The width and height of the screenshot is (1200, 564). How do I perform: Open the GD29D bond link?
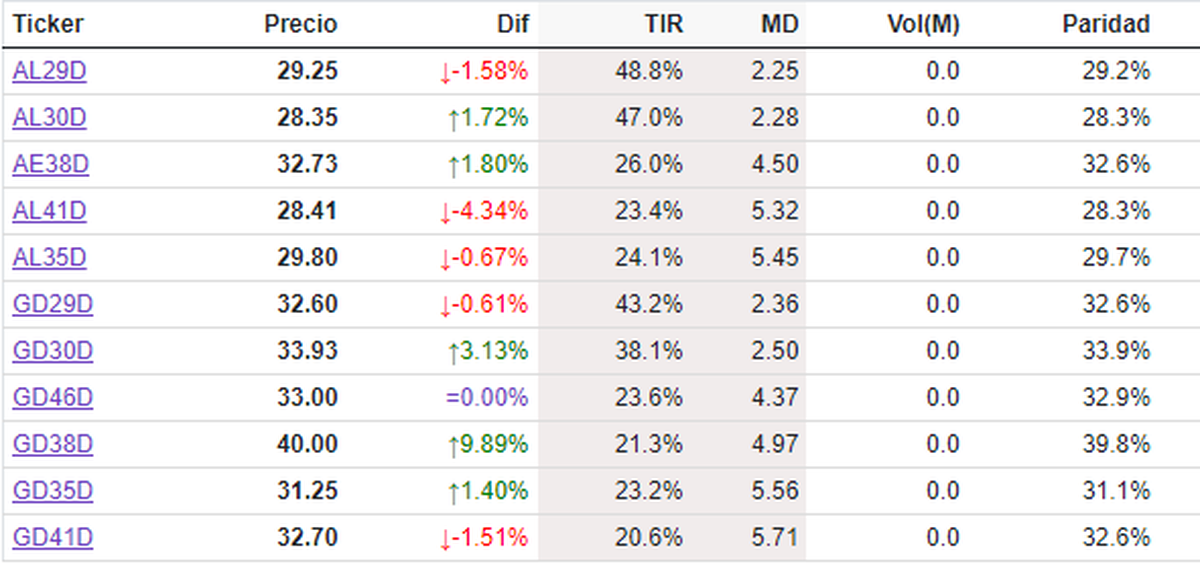(52, 304)
